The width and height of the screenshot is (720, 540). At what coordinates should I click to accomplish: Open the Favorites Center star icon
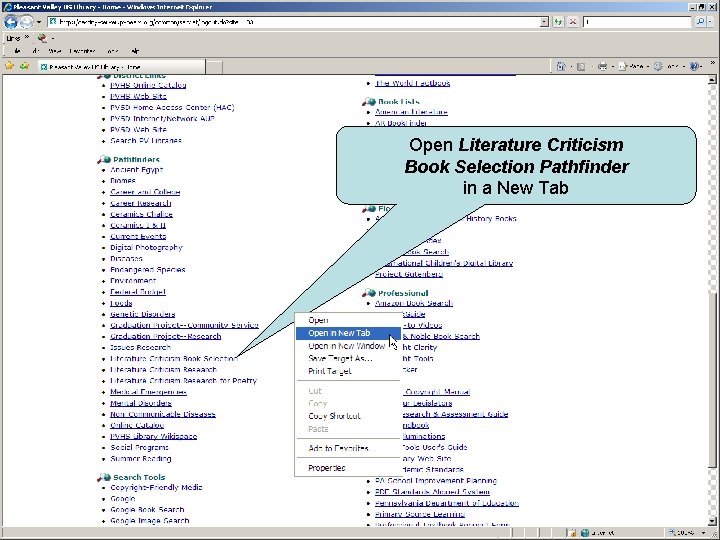9,66
